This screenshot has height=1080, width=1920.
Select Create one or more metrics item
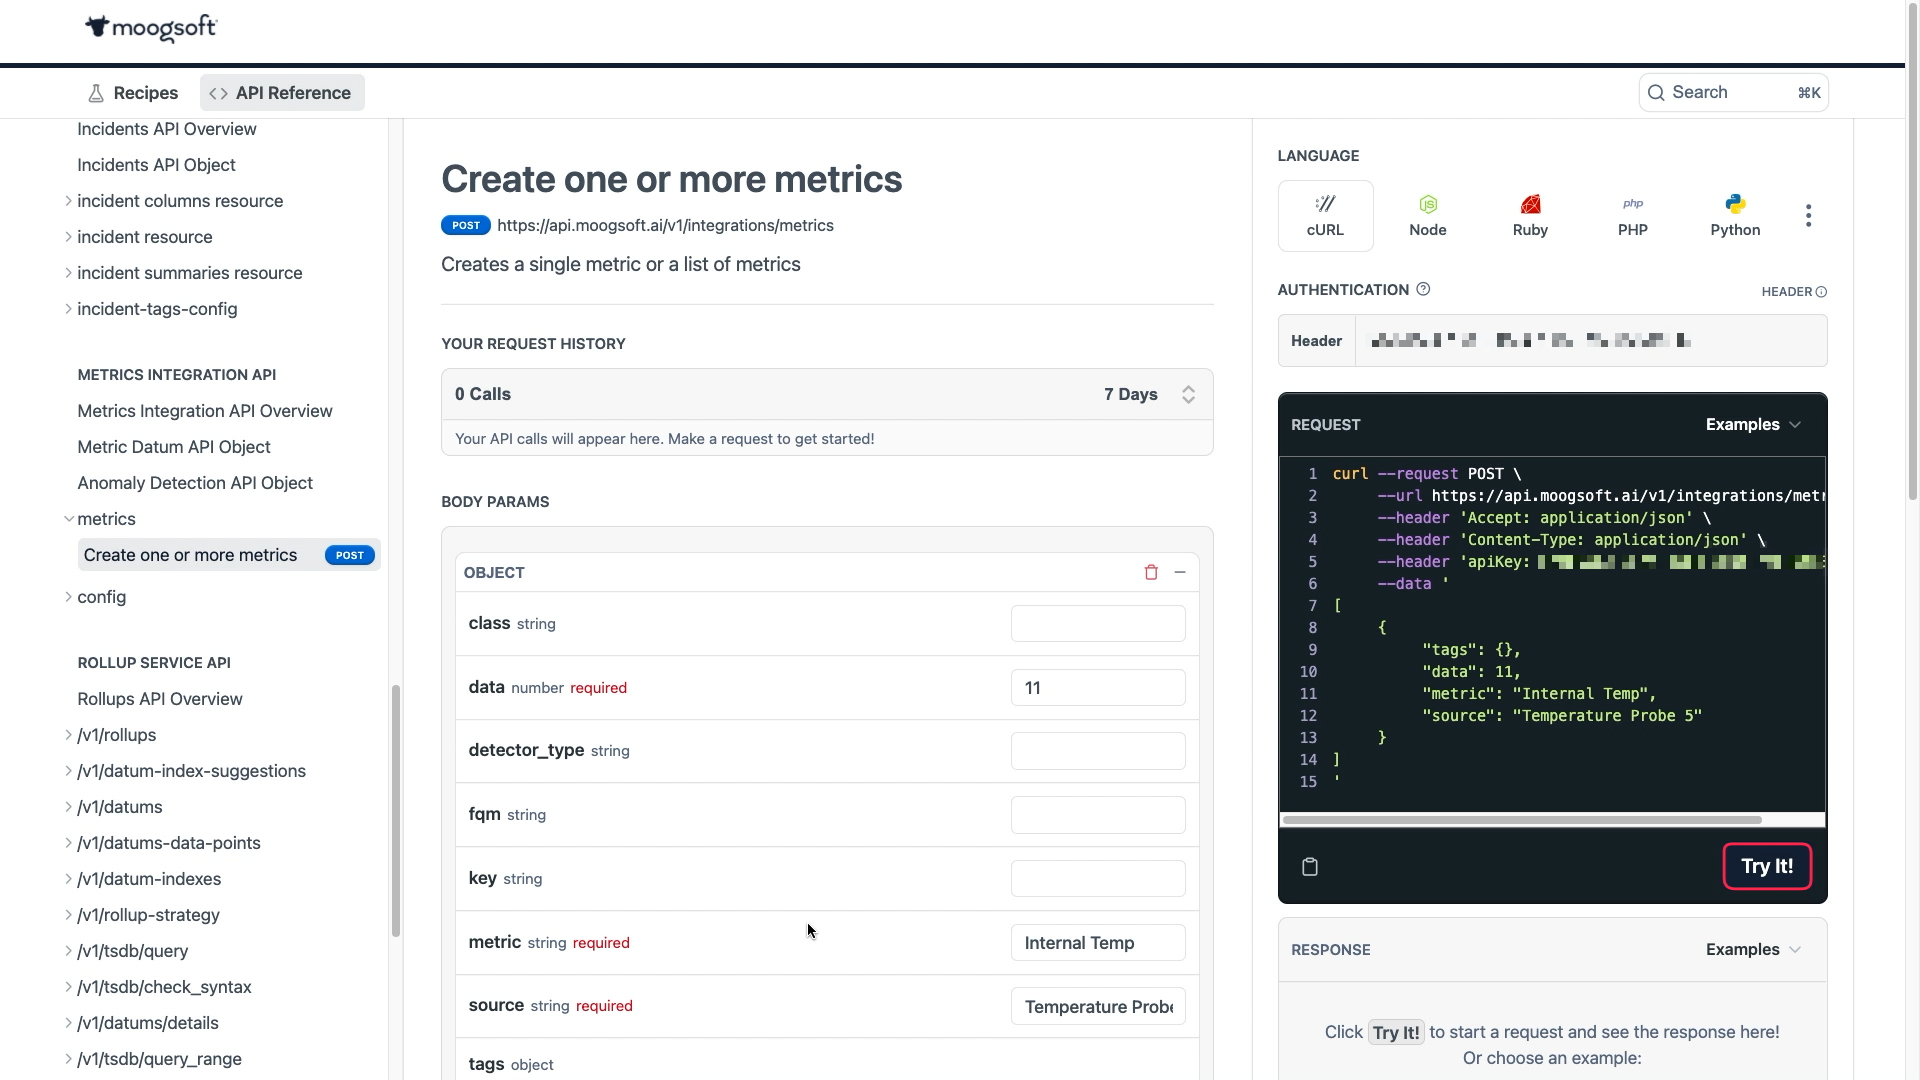(x=229, y=555)
